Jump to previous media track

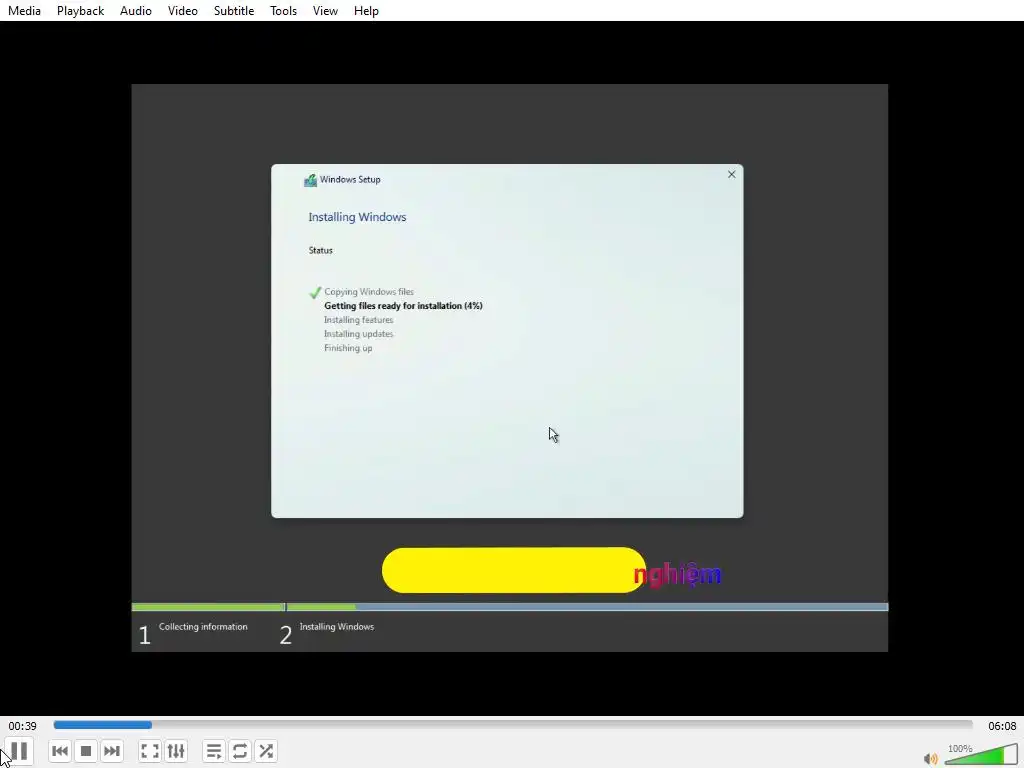click(59, 751)
